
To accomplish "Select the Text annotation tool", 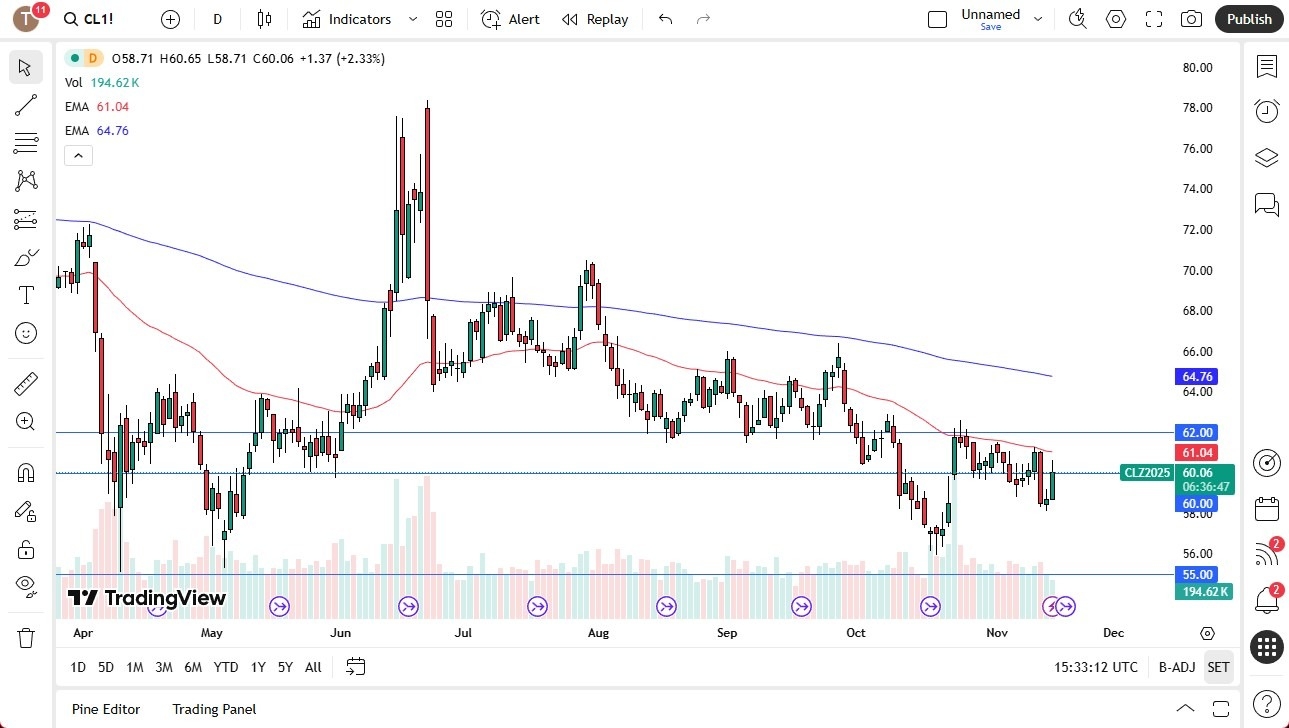I will tap(26, 295).
